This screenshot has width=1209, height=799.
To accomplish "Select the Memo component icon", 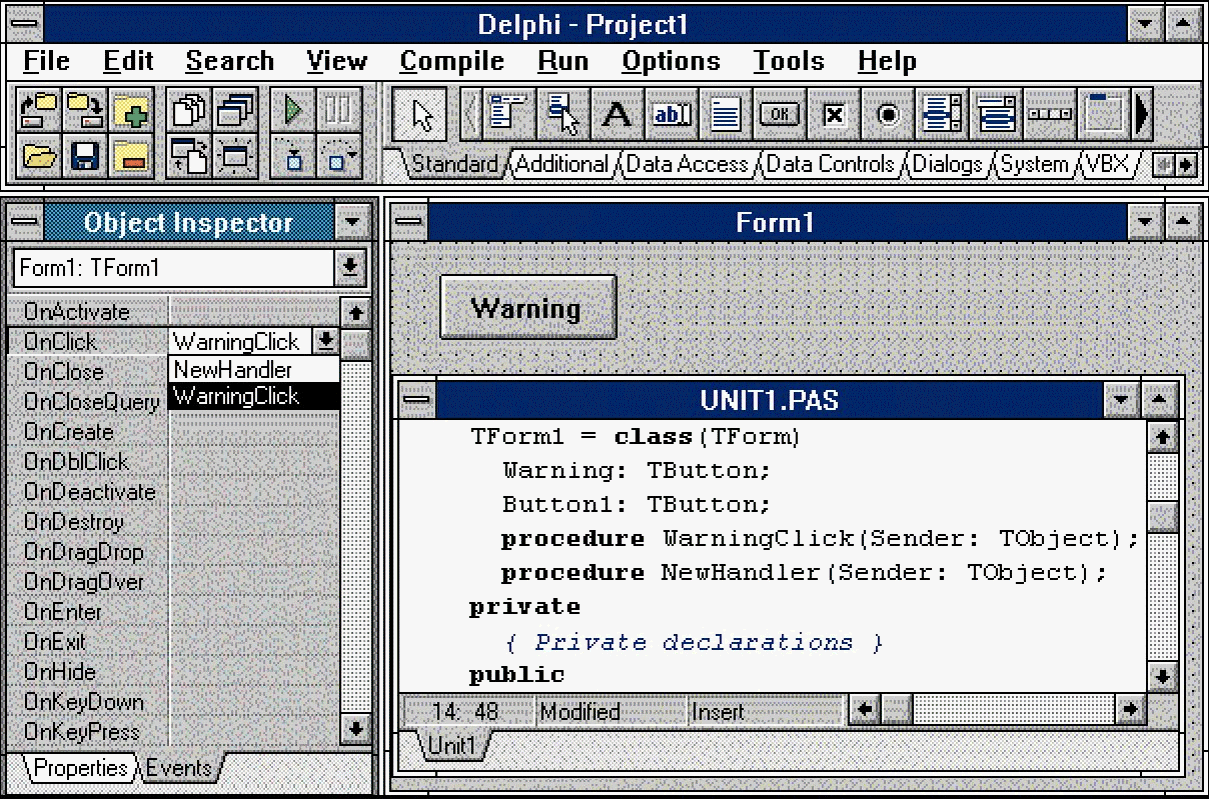I will tap(725, 115).
